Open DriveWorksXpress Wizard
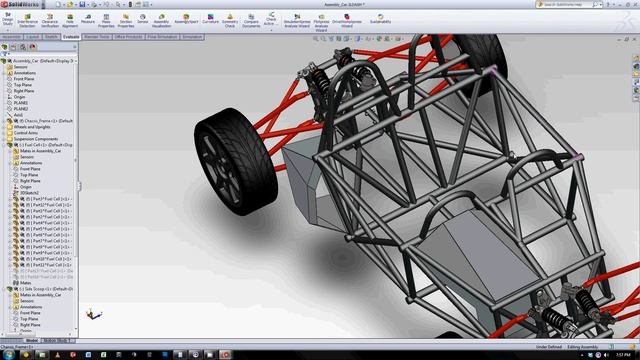 click(347, 20)
